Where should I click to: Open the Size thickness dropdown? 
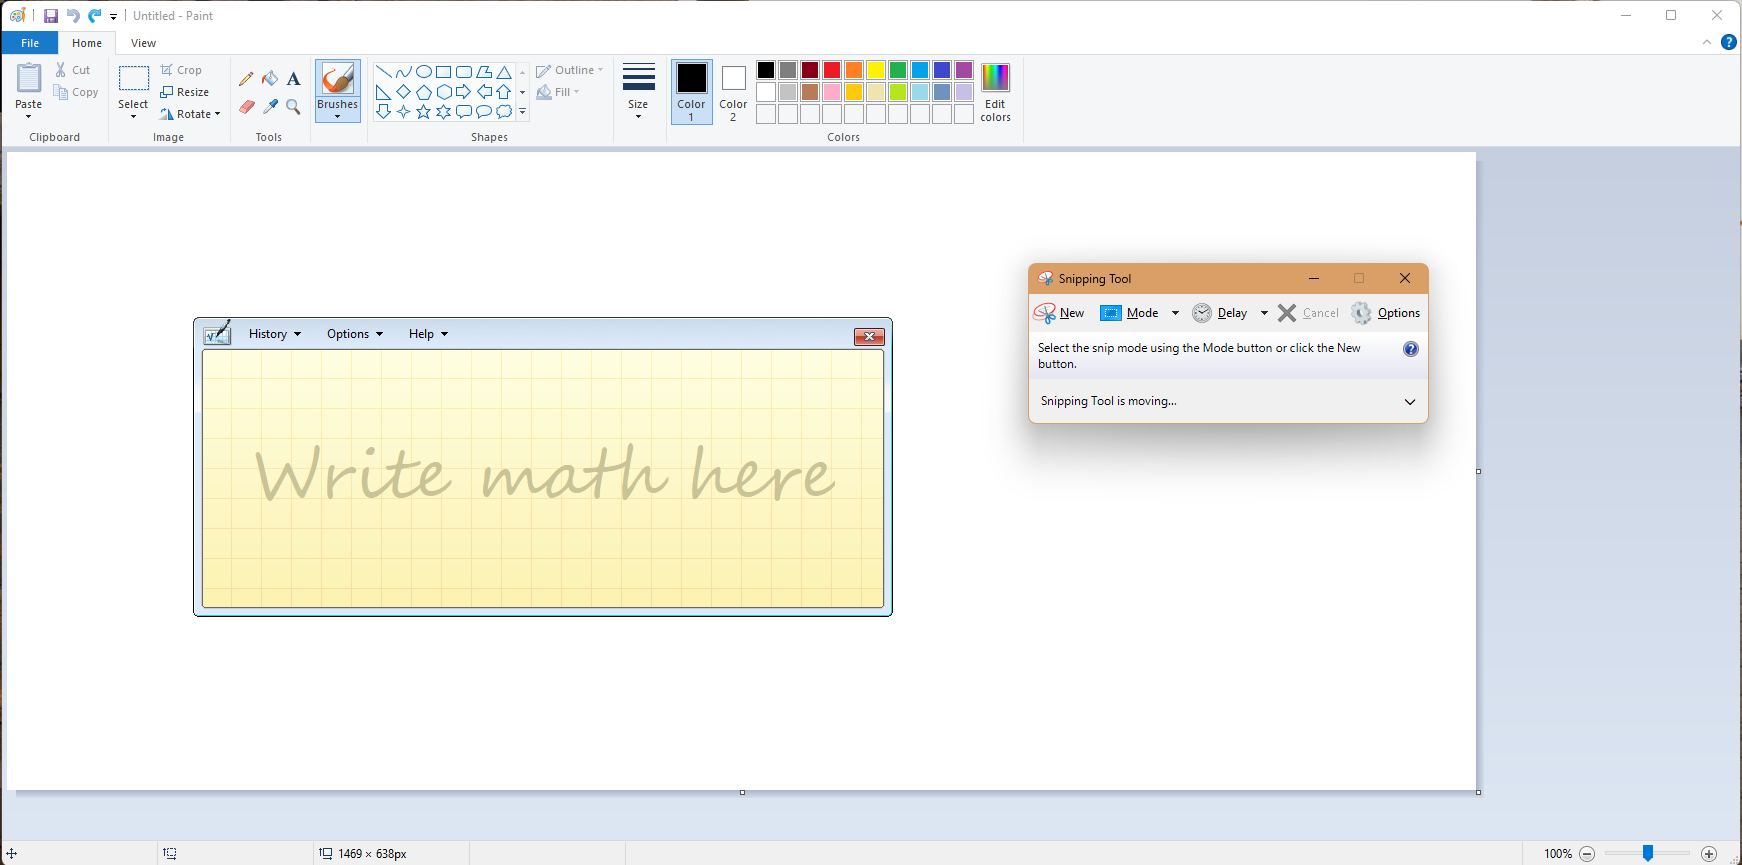(x=638, y=91)
